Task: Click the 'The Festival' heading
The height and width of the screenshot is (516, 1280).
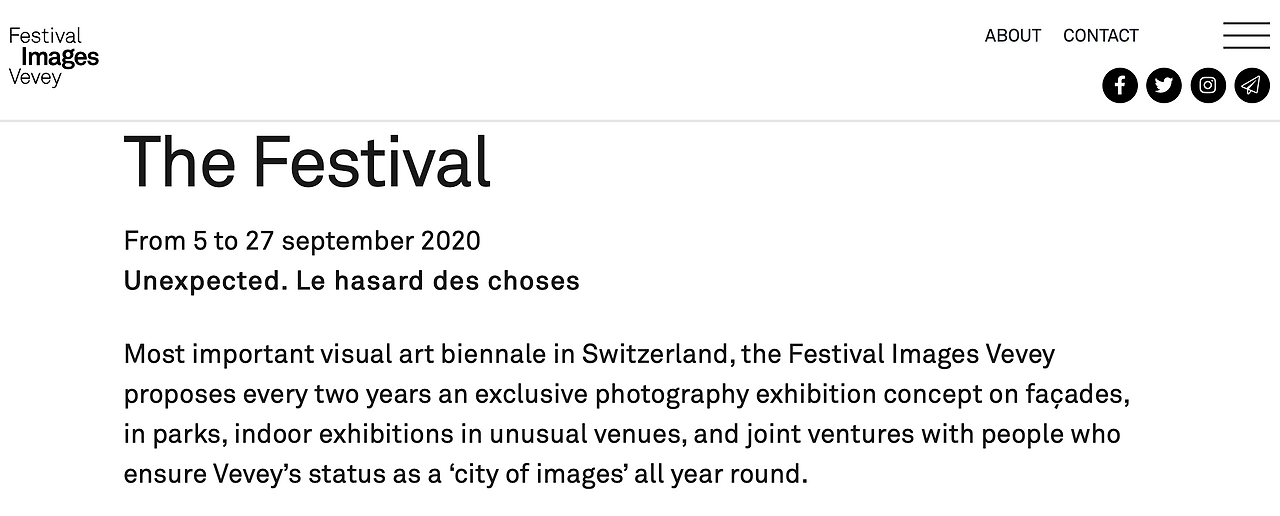Action: [x=307, y=162]
